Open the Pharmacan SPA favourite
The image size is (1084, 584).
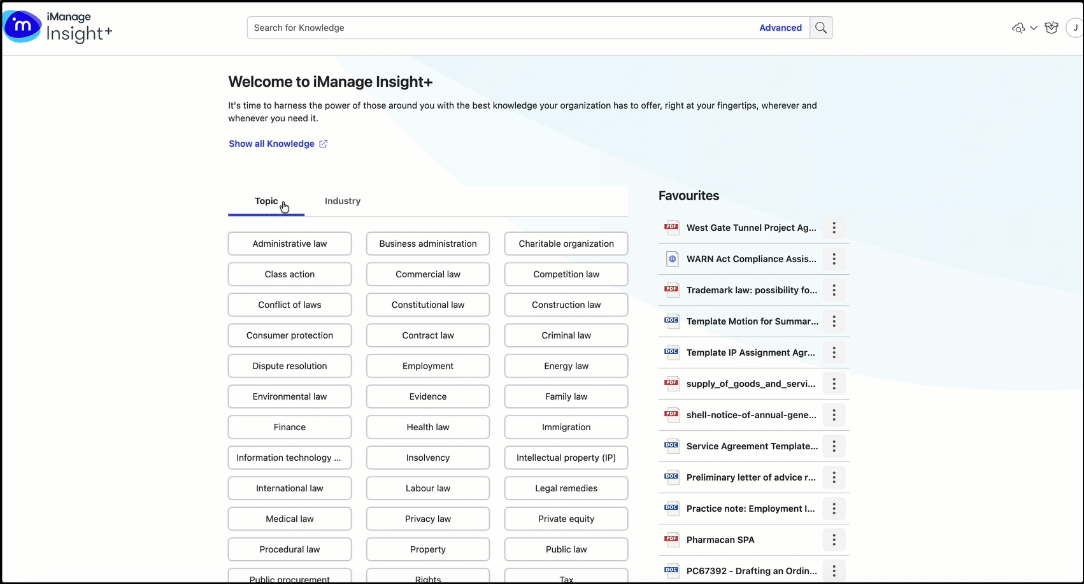(x=720, y=540)
